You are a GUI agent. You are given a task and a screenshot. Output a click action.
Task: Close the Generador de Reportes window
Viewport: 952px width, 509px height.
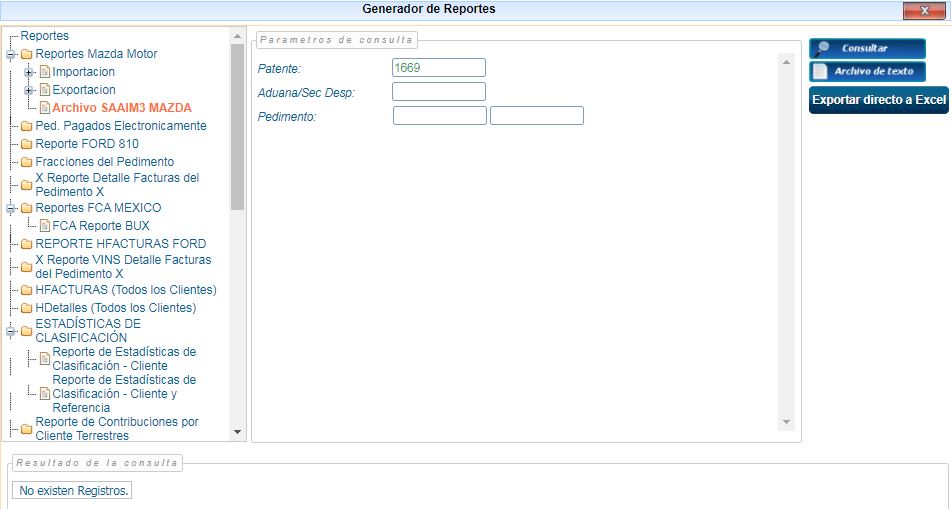coord(924,10)
